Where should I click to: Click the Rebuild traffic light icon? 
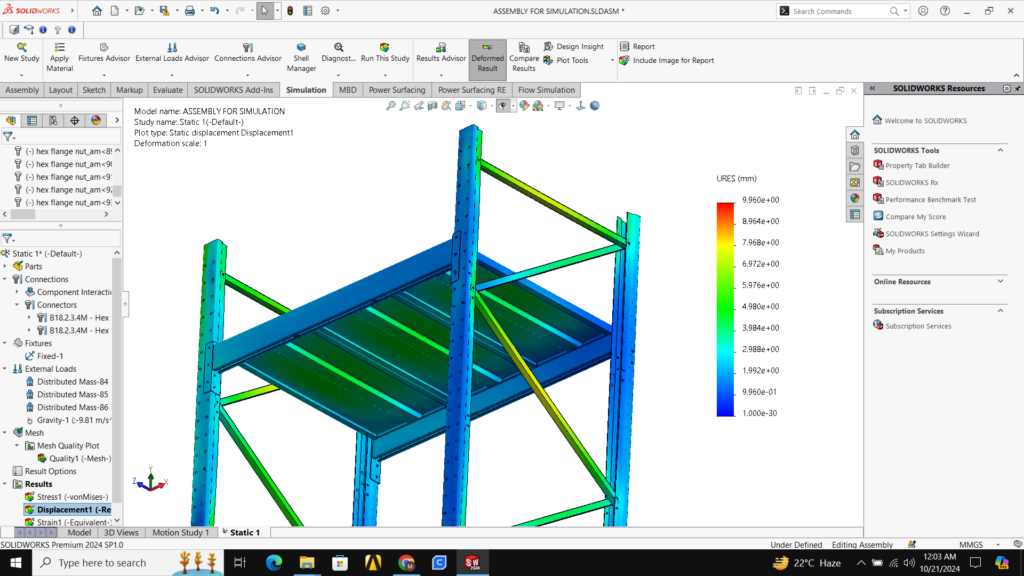[290, 11]
